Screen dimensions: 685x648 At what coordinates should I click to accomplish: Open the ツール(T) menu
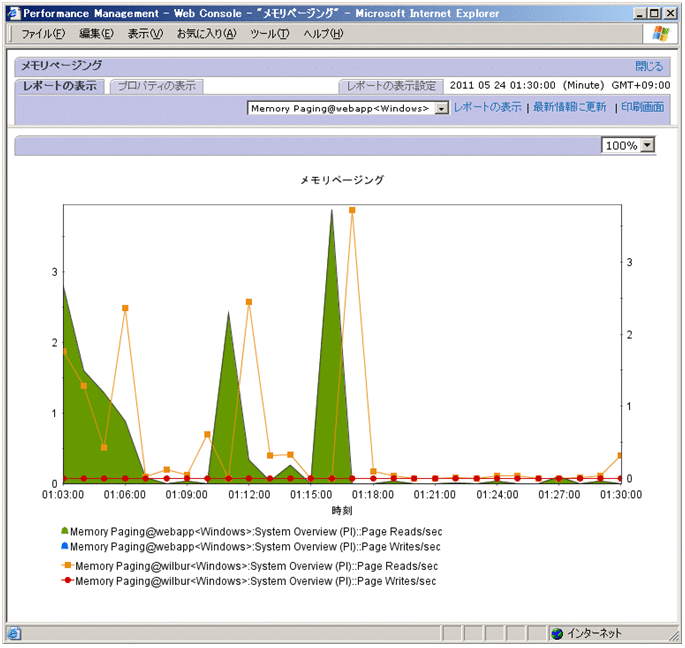269,34
